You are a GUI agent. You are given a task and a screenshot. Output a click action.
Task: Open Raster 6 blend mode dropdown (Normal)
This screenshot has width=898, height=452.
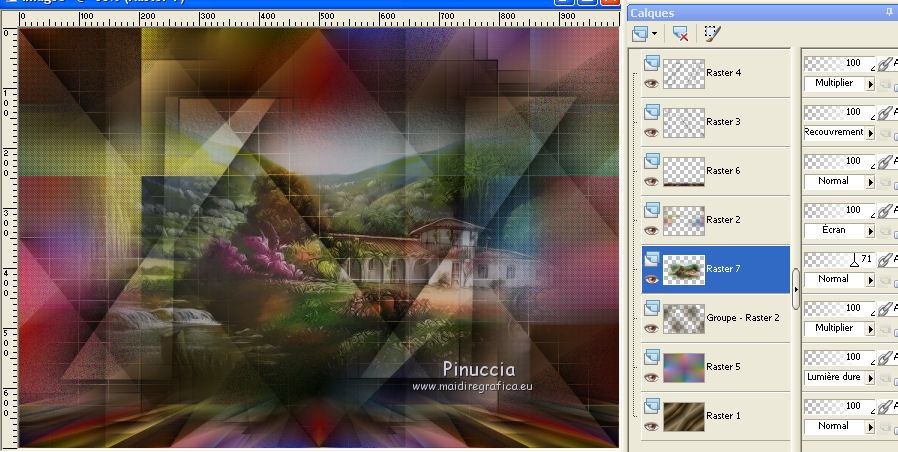pyautogui.click(x=870, y=182)
